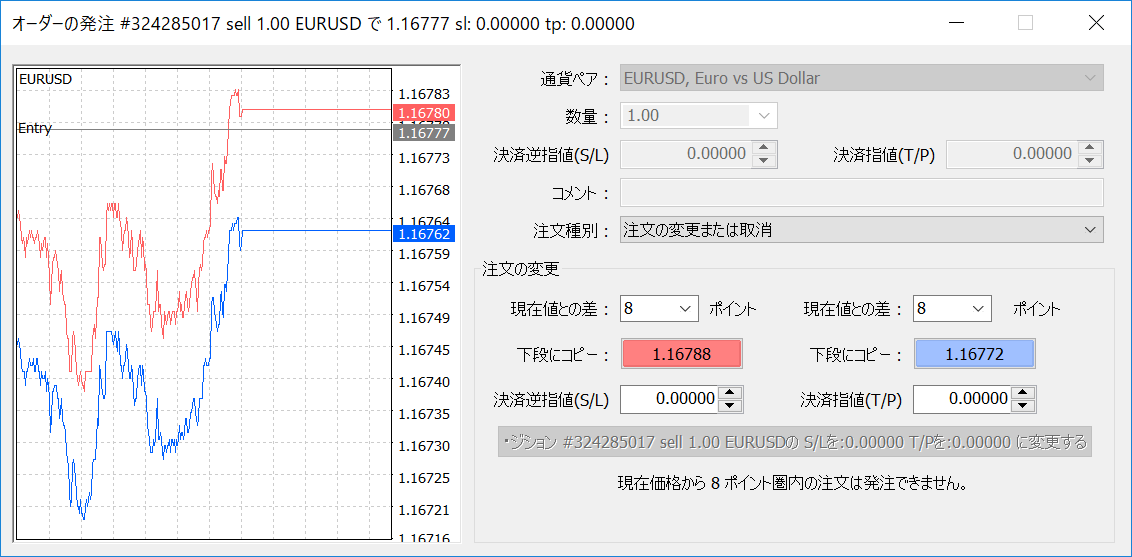This screenshot has height=557, width=1132.
Task: Open the 注文種別 order type dropdown
Action: (x=861, y=230)
